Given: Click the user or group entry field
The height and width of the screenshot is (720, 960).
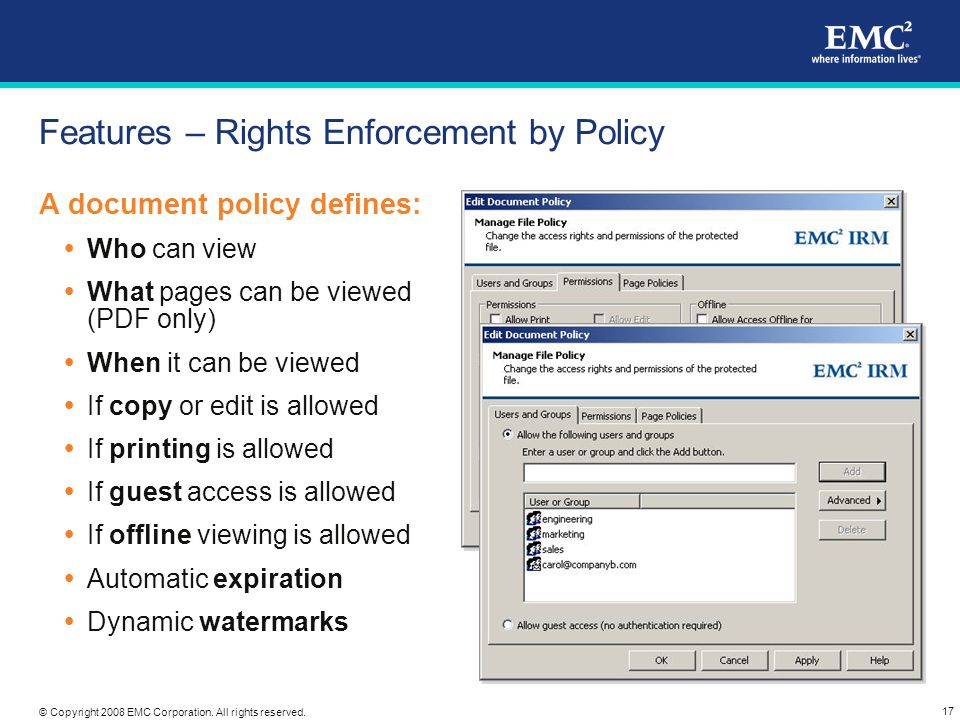Looking at the screenshot, I should [659, 473].
